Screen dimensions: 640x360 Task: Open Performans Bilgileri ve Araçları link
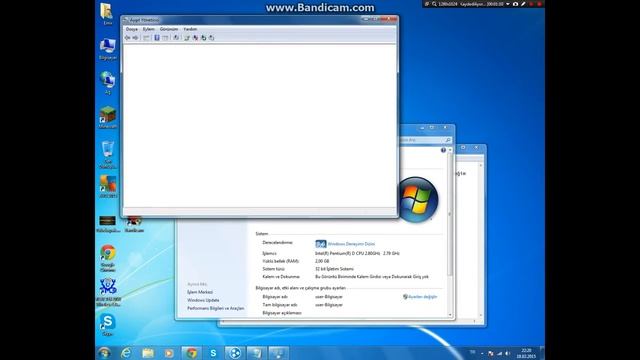coord(216,309)
